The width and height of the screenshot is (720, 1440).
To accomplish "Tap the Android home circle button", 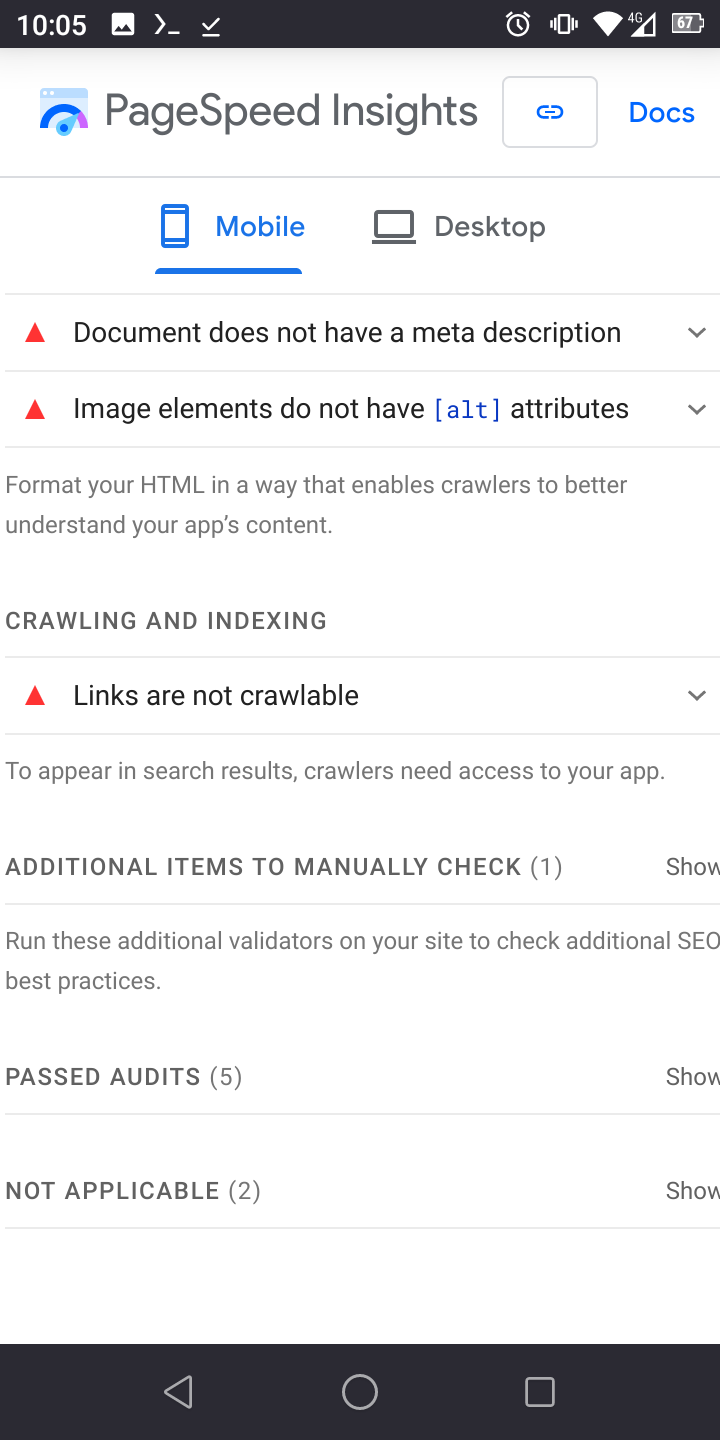I will click(x=360, y=1391).
